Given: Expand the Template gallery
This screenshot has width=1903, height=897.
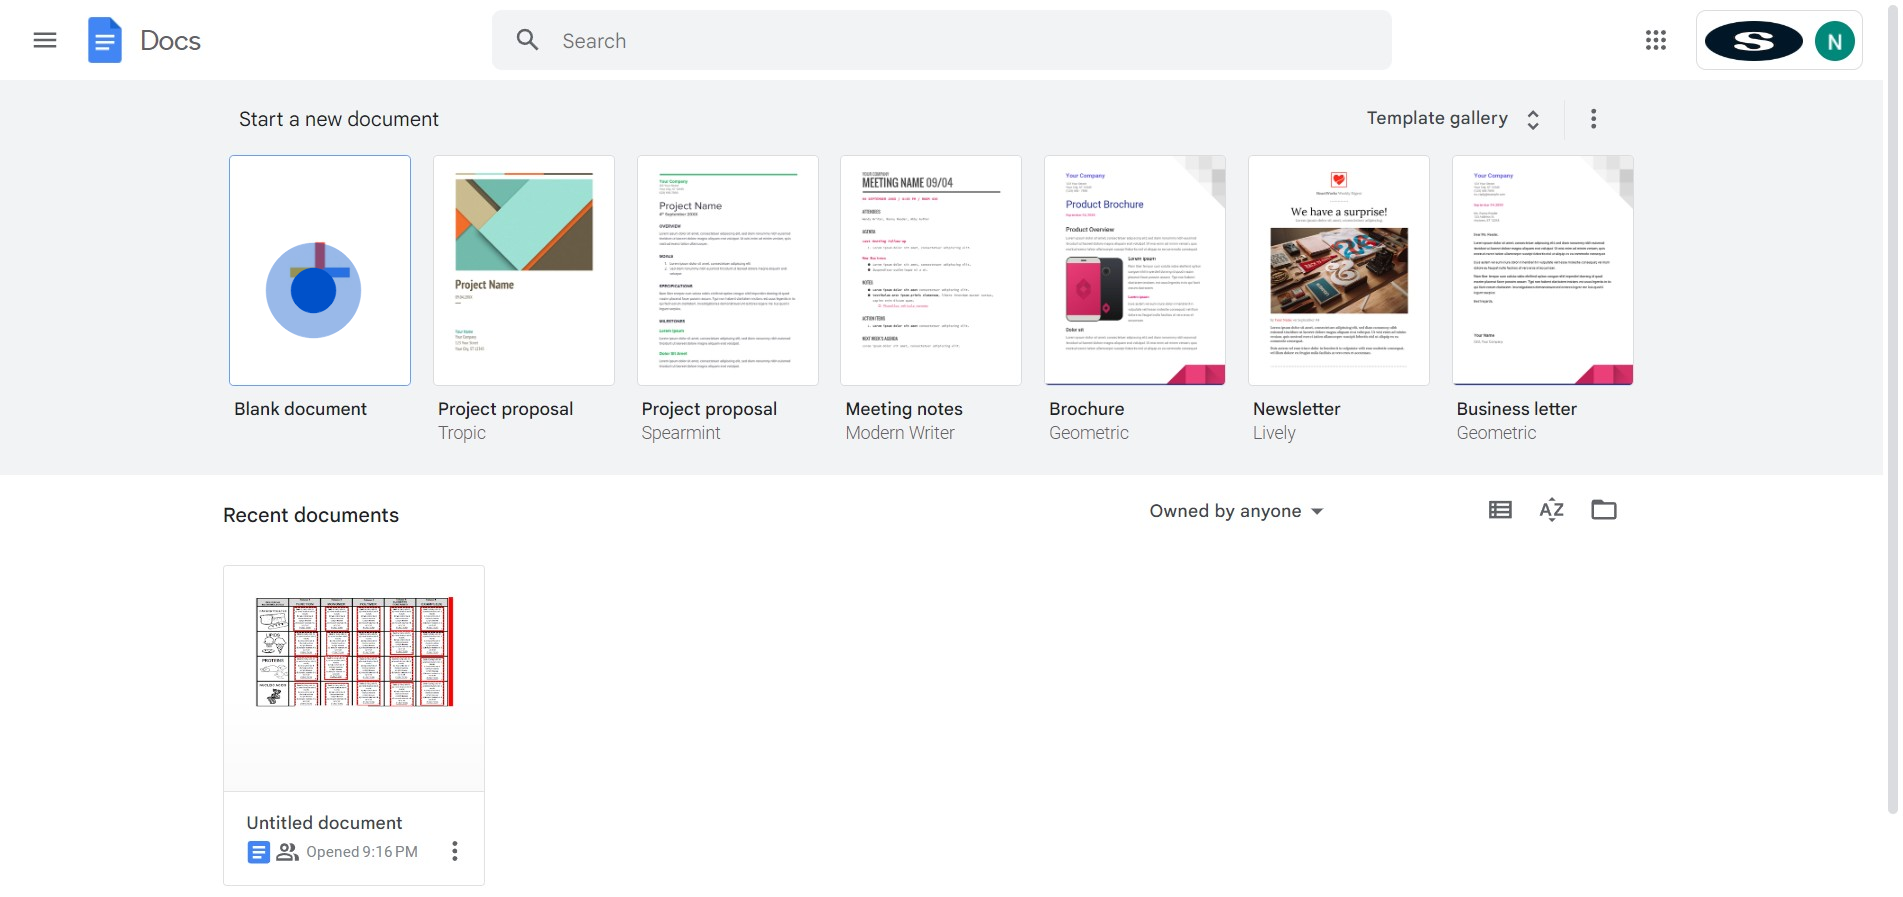Looking at the screenshot, I should 1452,119.
